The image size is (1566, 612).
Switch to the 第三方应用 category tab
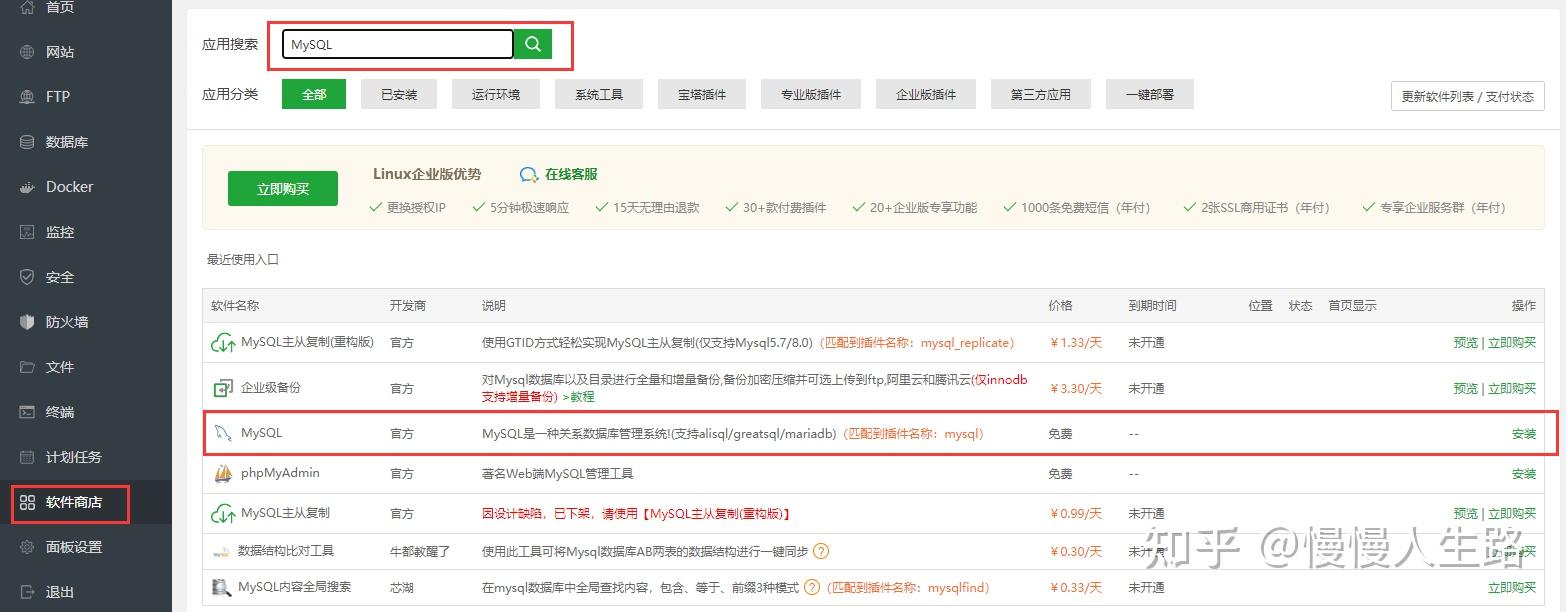click(x=1041, y=94)
